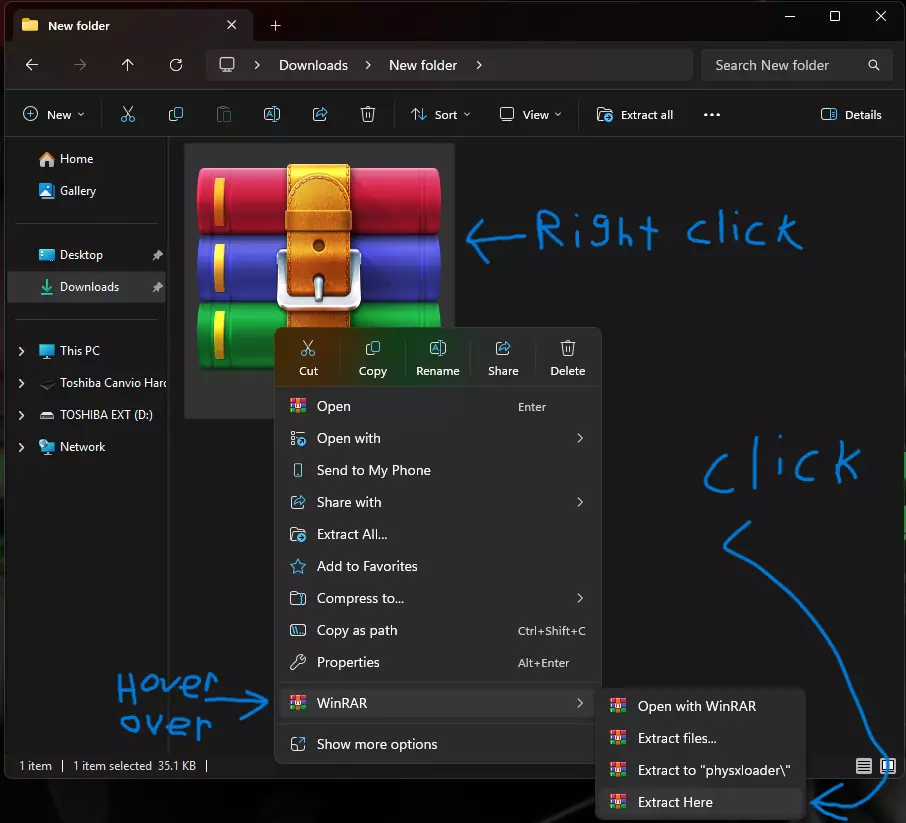Open the Compress to... submenu
Image resolution: width=906 pixels, height=823 pixels.
click(x=438, y=598)
